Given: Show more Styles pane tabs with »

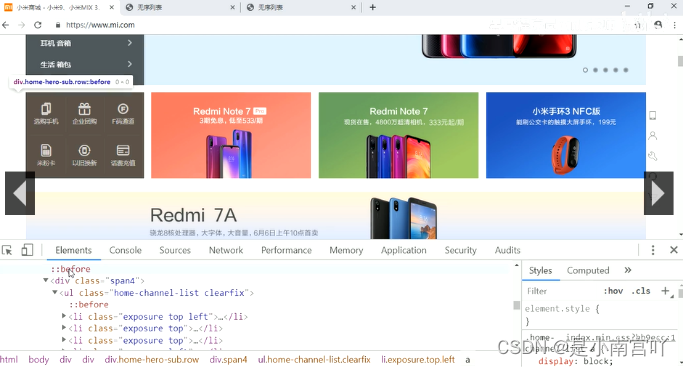Looking at the screenshot, I should point(628,270).
